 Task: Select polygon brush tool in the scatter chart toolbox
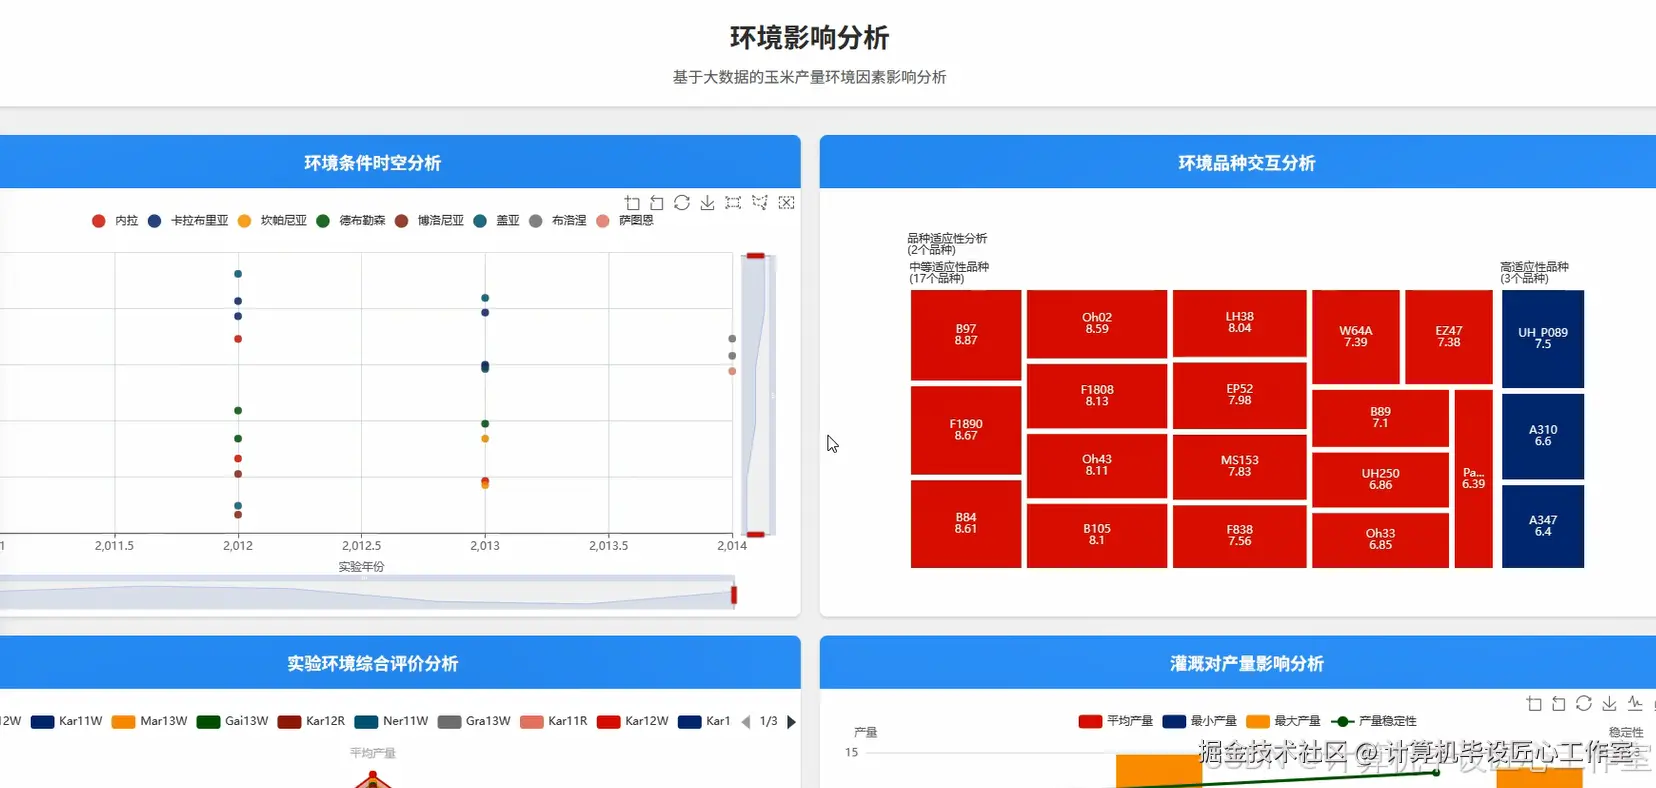pos(760,203)
